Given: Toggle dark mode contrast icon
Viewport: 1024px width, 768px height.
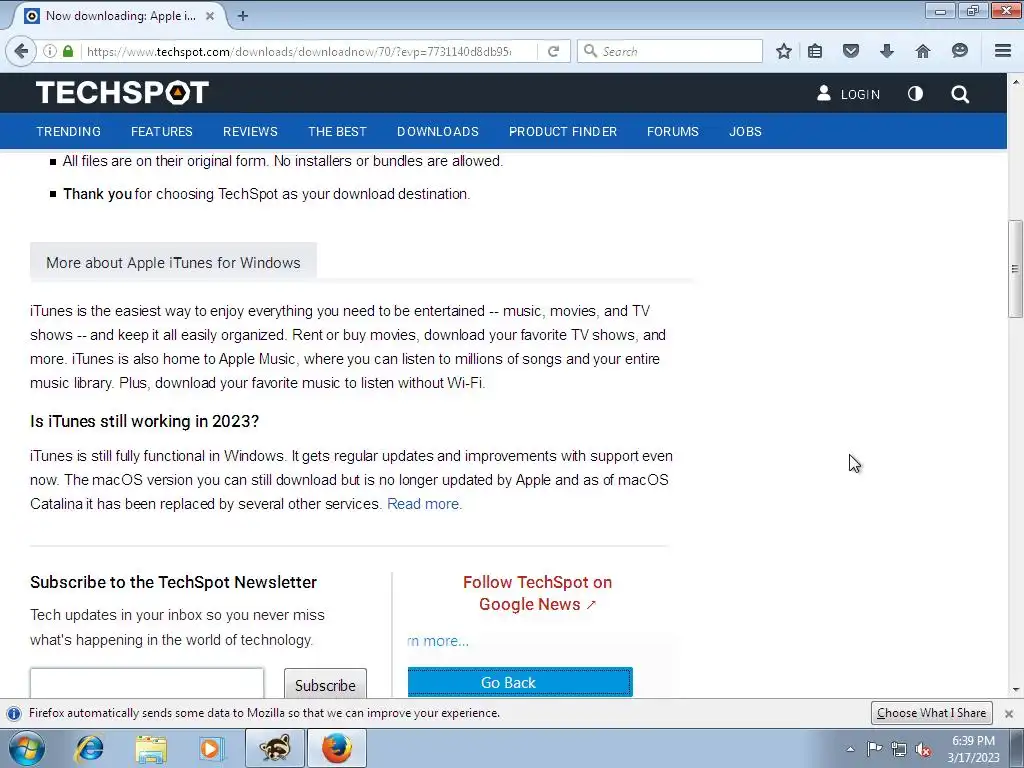Looking at the screenshot, I should tap(915, 94).
